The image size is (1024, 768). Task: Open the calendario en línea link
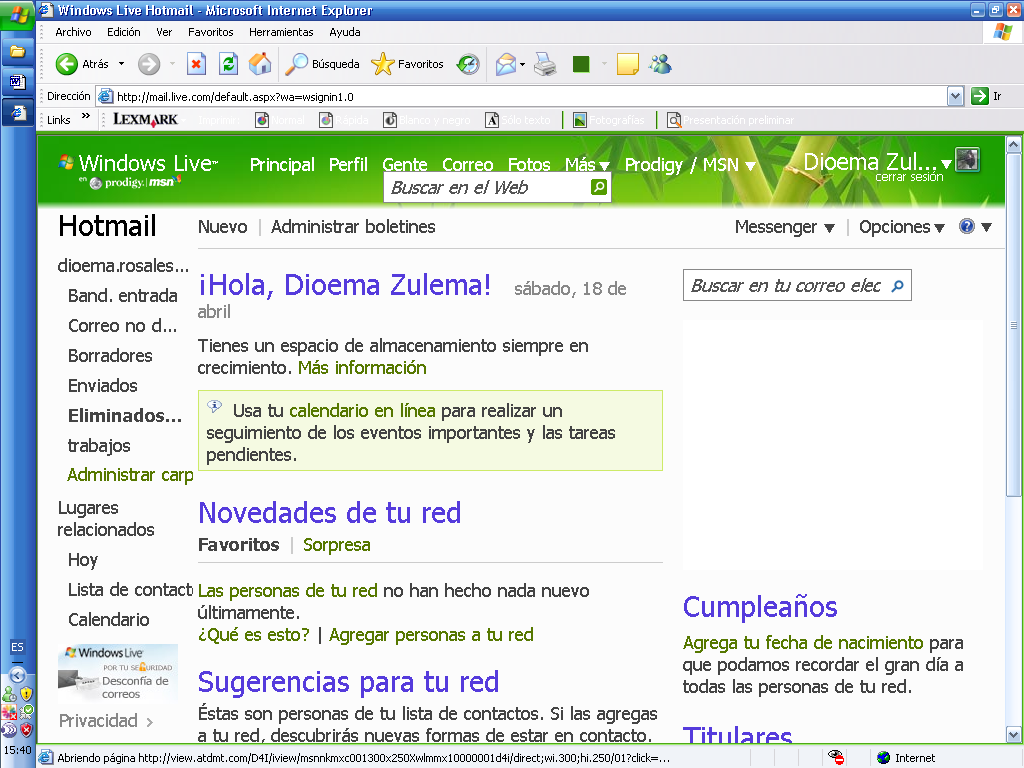pyautogui.click(x=362, y=411)
